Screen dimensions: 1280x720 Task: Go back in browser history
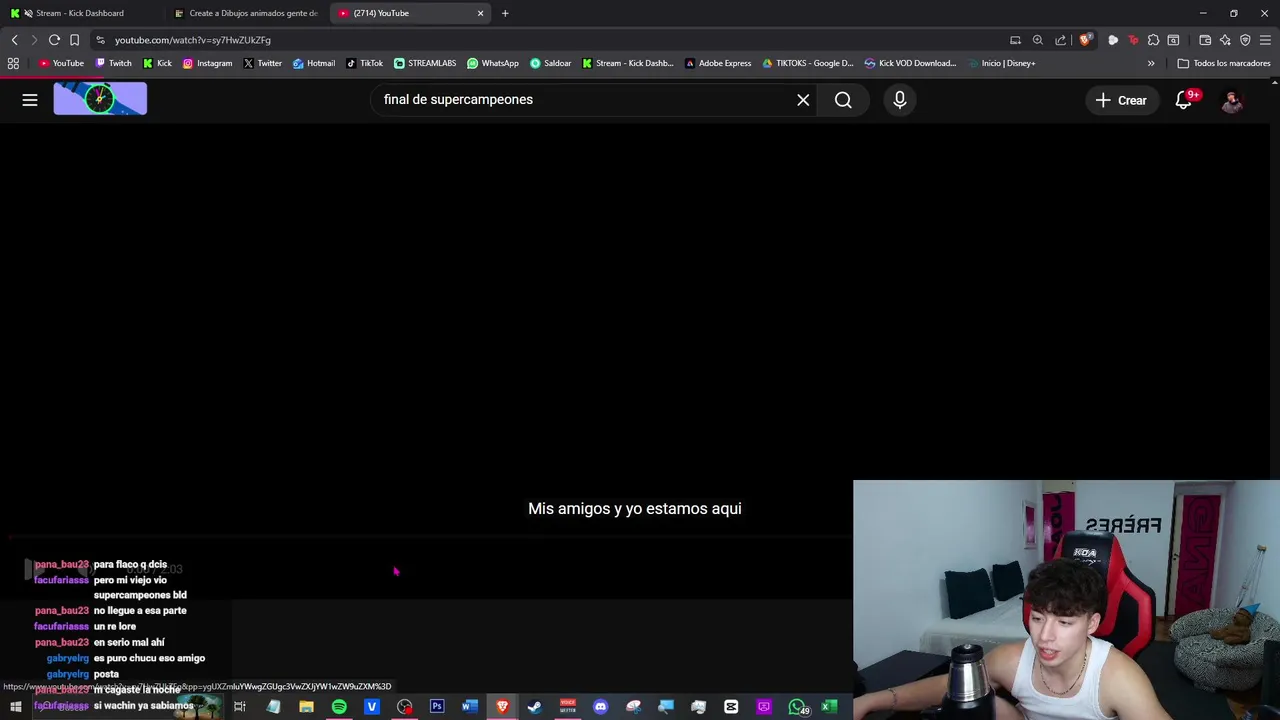pos(14,40)
